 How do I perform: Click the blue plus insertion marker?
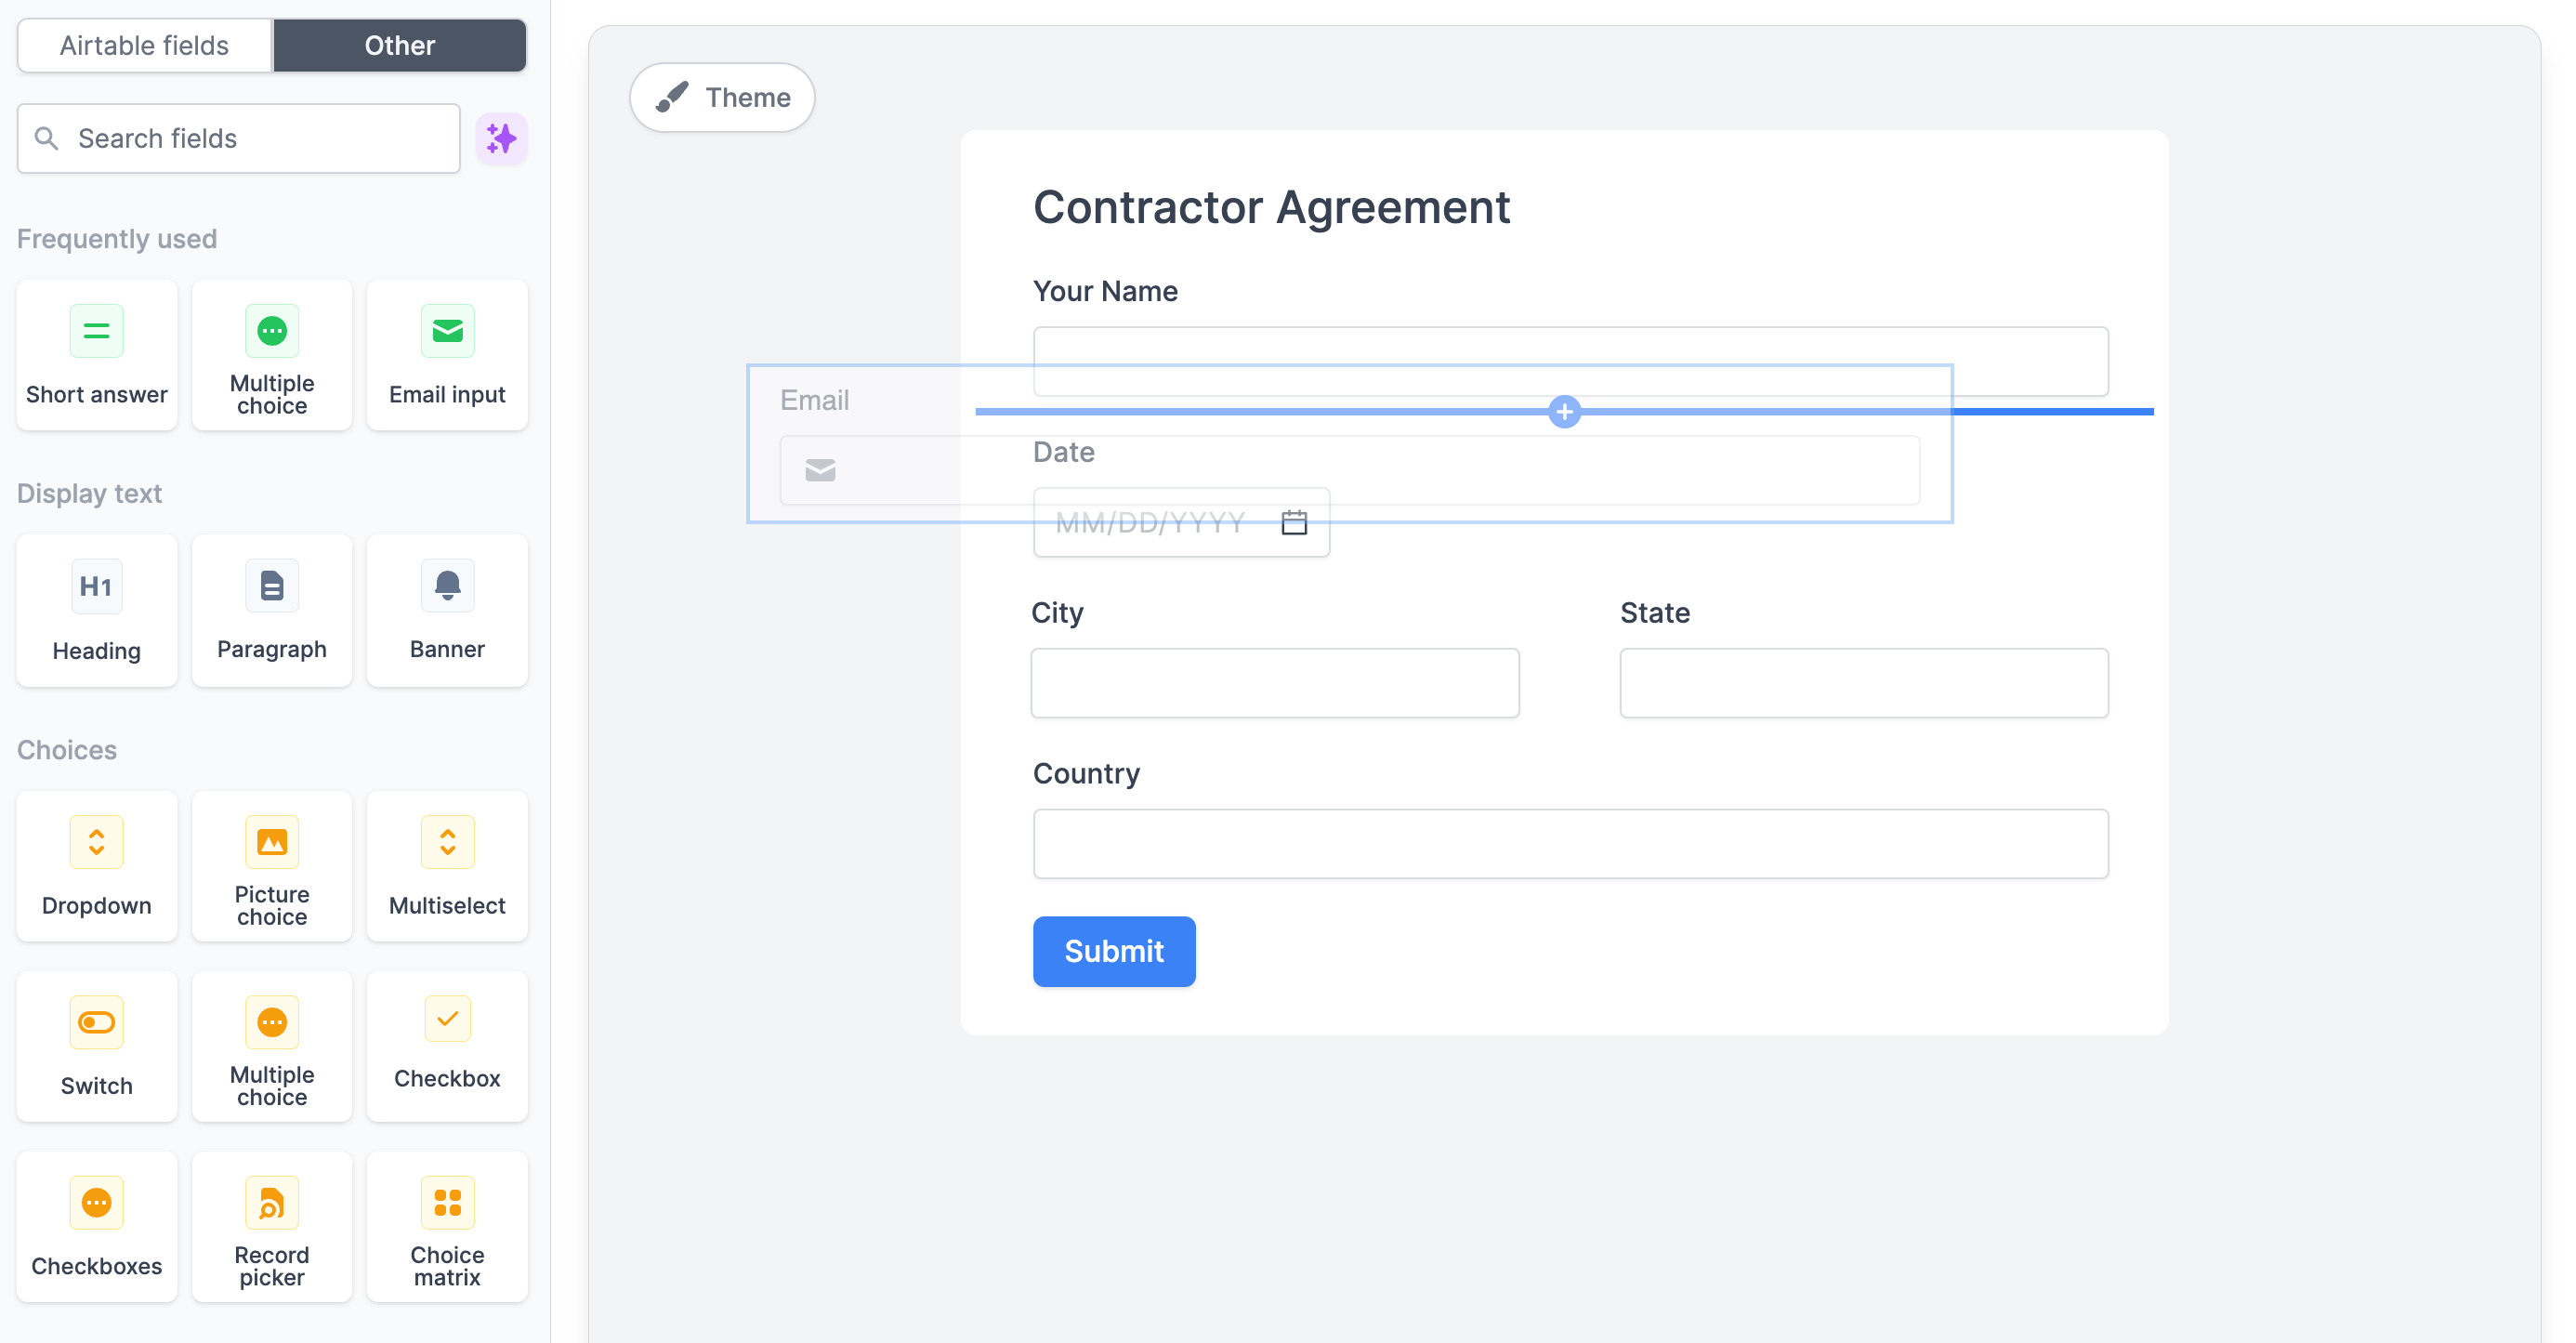tap(1564, 411)
